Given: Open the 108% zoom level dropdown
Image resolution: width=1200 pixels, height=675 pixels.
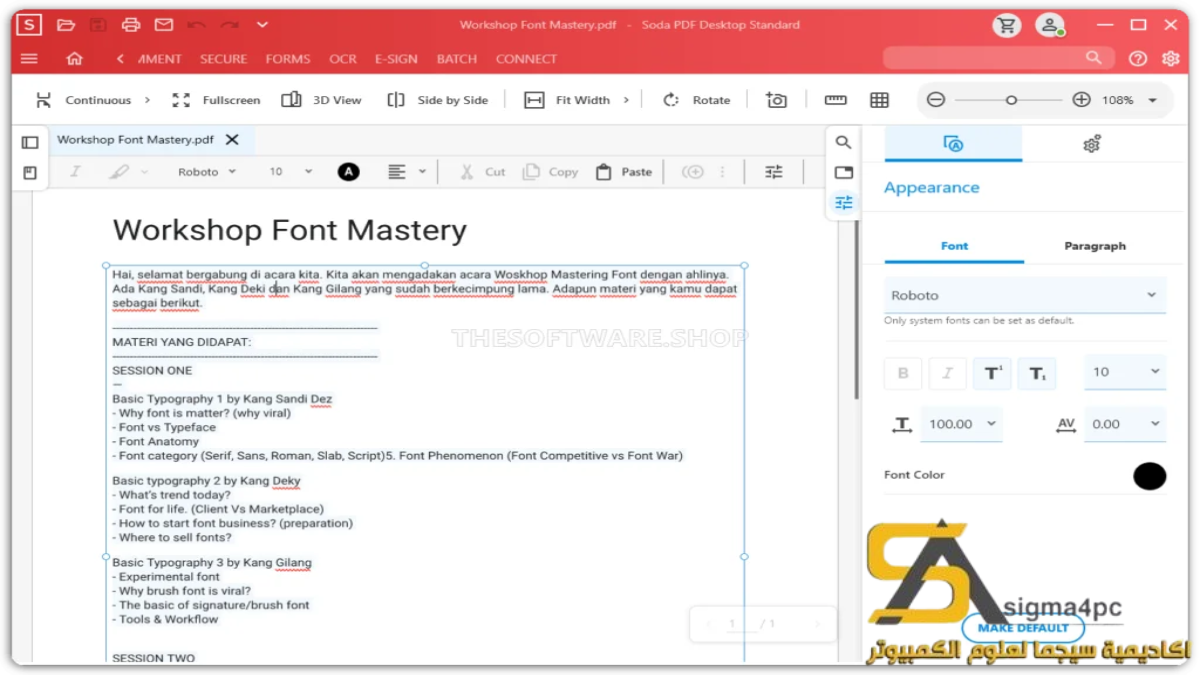Looking at the screenshot, I should click(1152, 100).
